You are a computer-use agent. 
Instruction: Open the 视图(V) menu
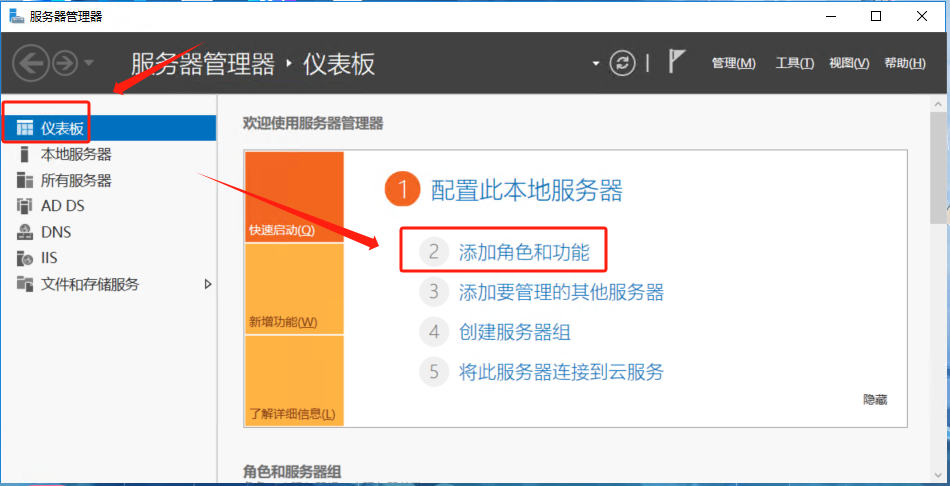849,63
